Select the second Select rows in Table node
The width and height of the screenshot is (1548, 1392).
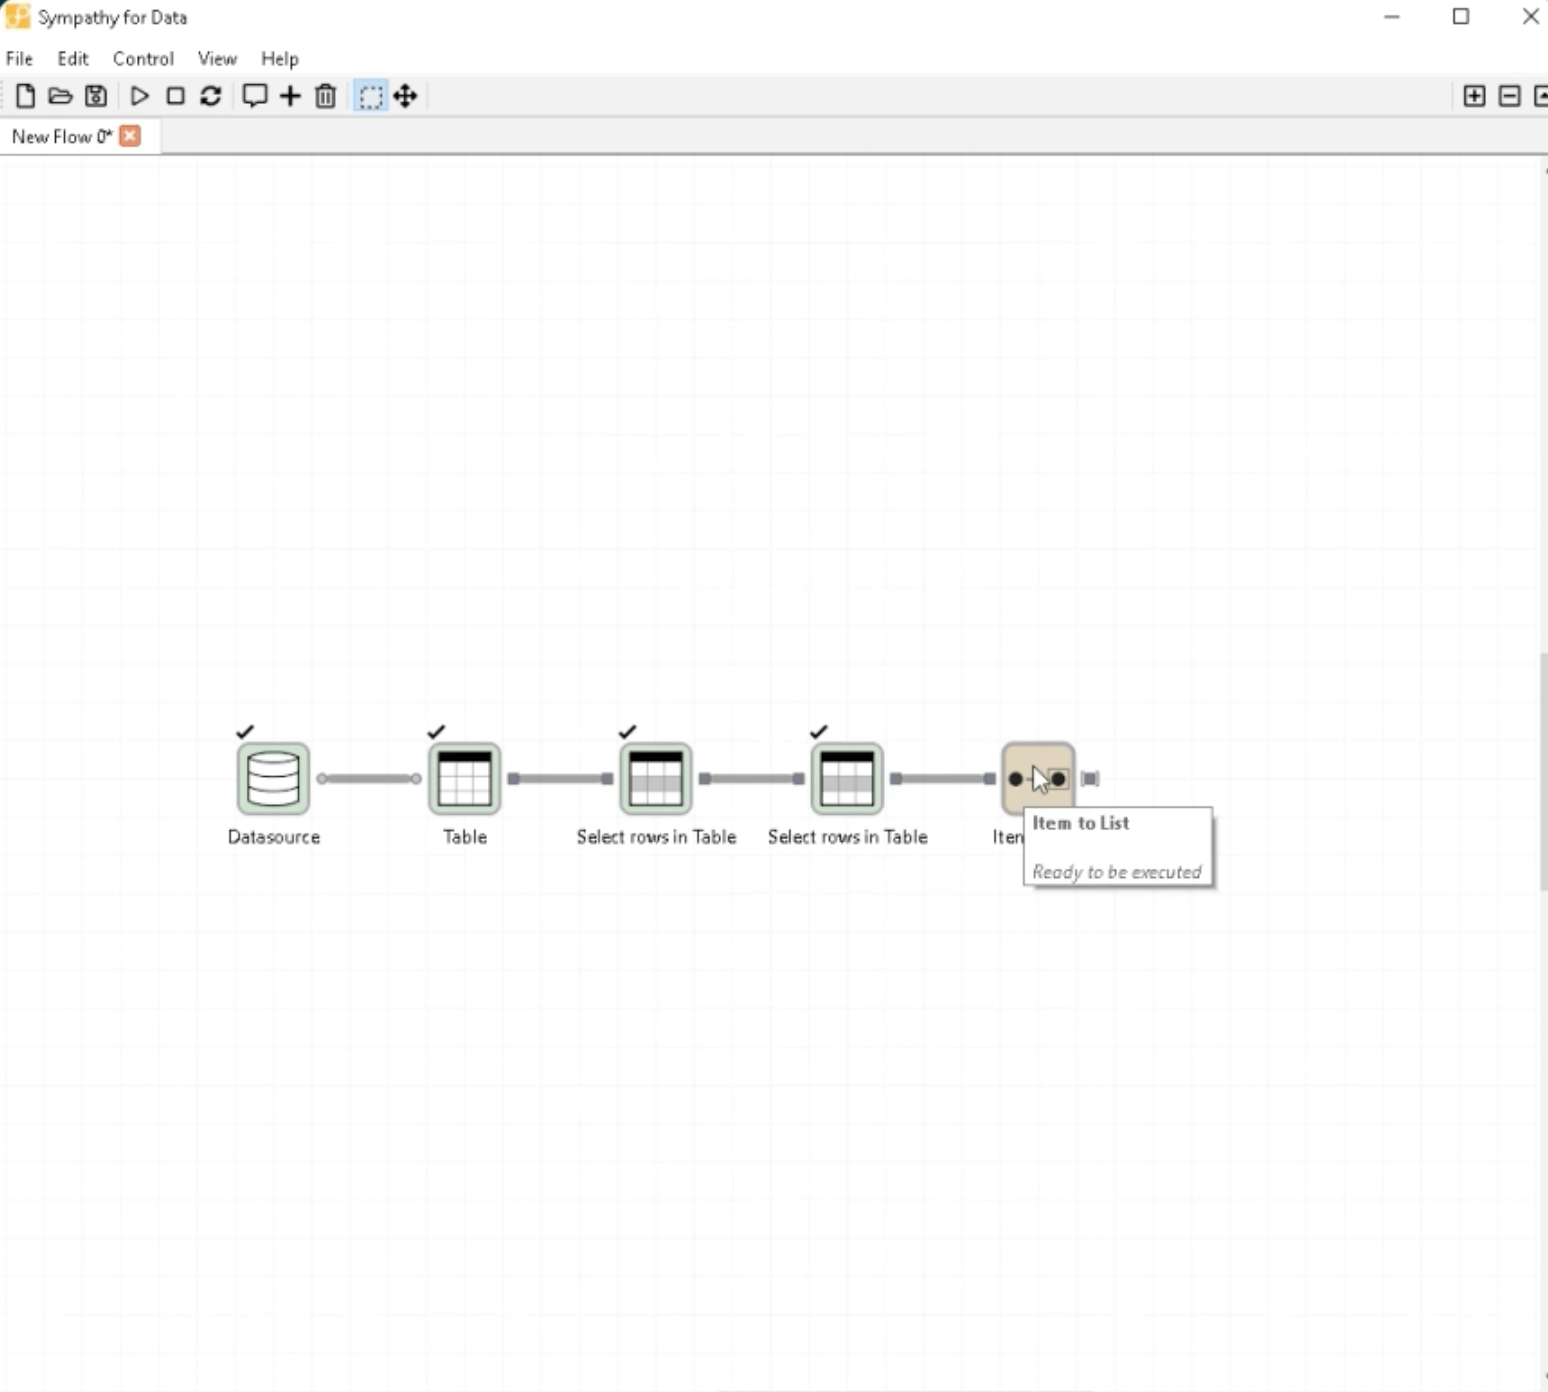click(x=847, y=778)
